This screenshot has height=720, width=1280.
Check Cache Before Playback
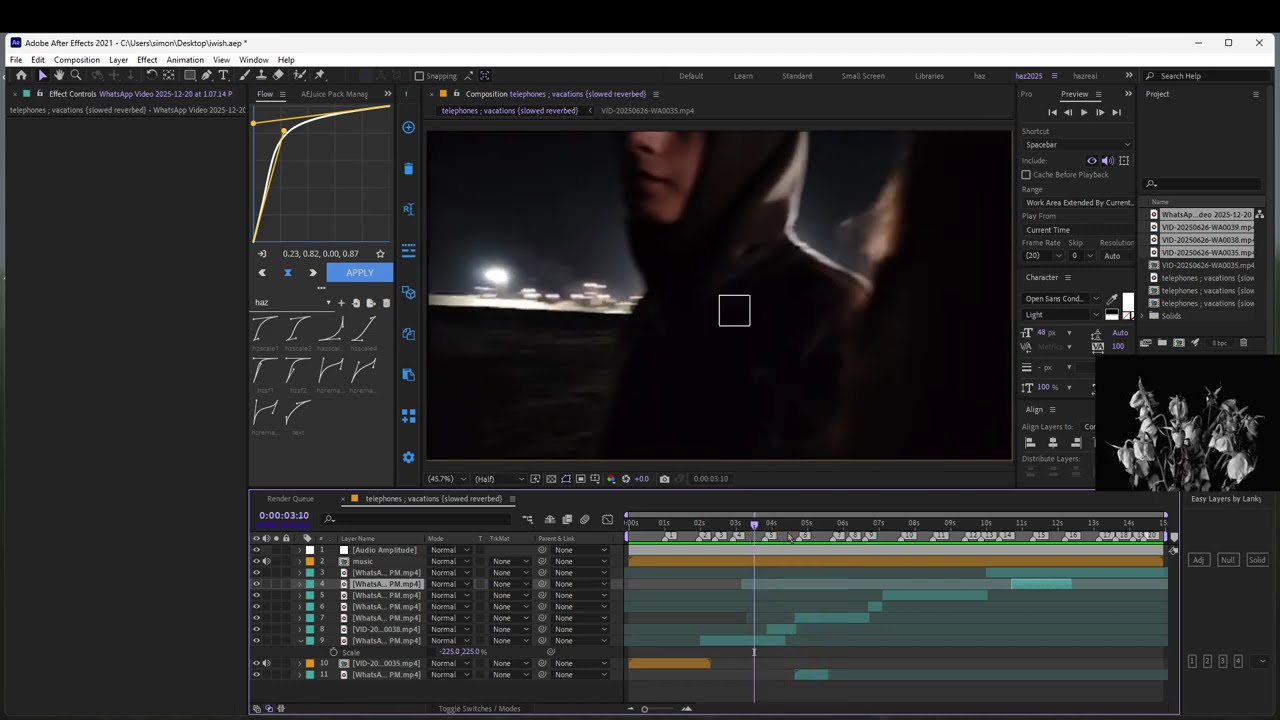tap(1026, 175)
